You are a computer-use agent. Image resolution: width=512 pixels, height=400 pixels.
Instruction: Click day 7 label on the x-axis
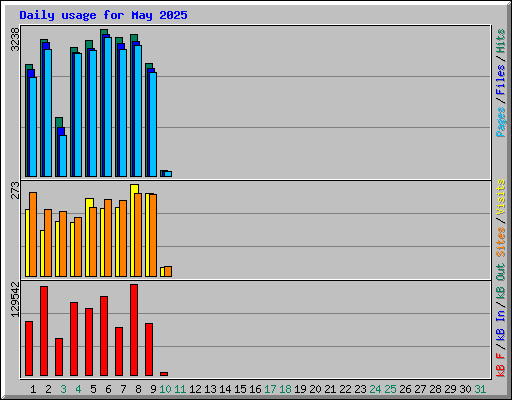pos(123,389)
